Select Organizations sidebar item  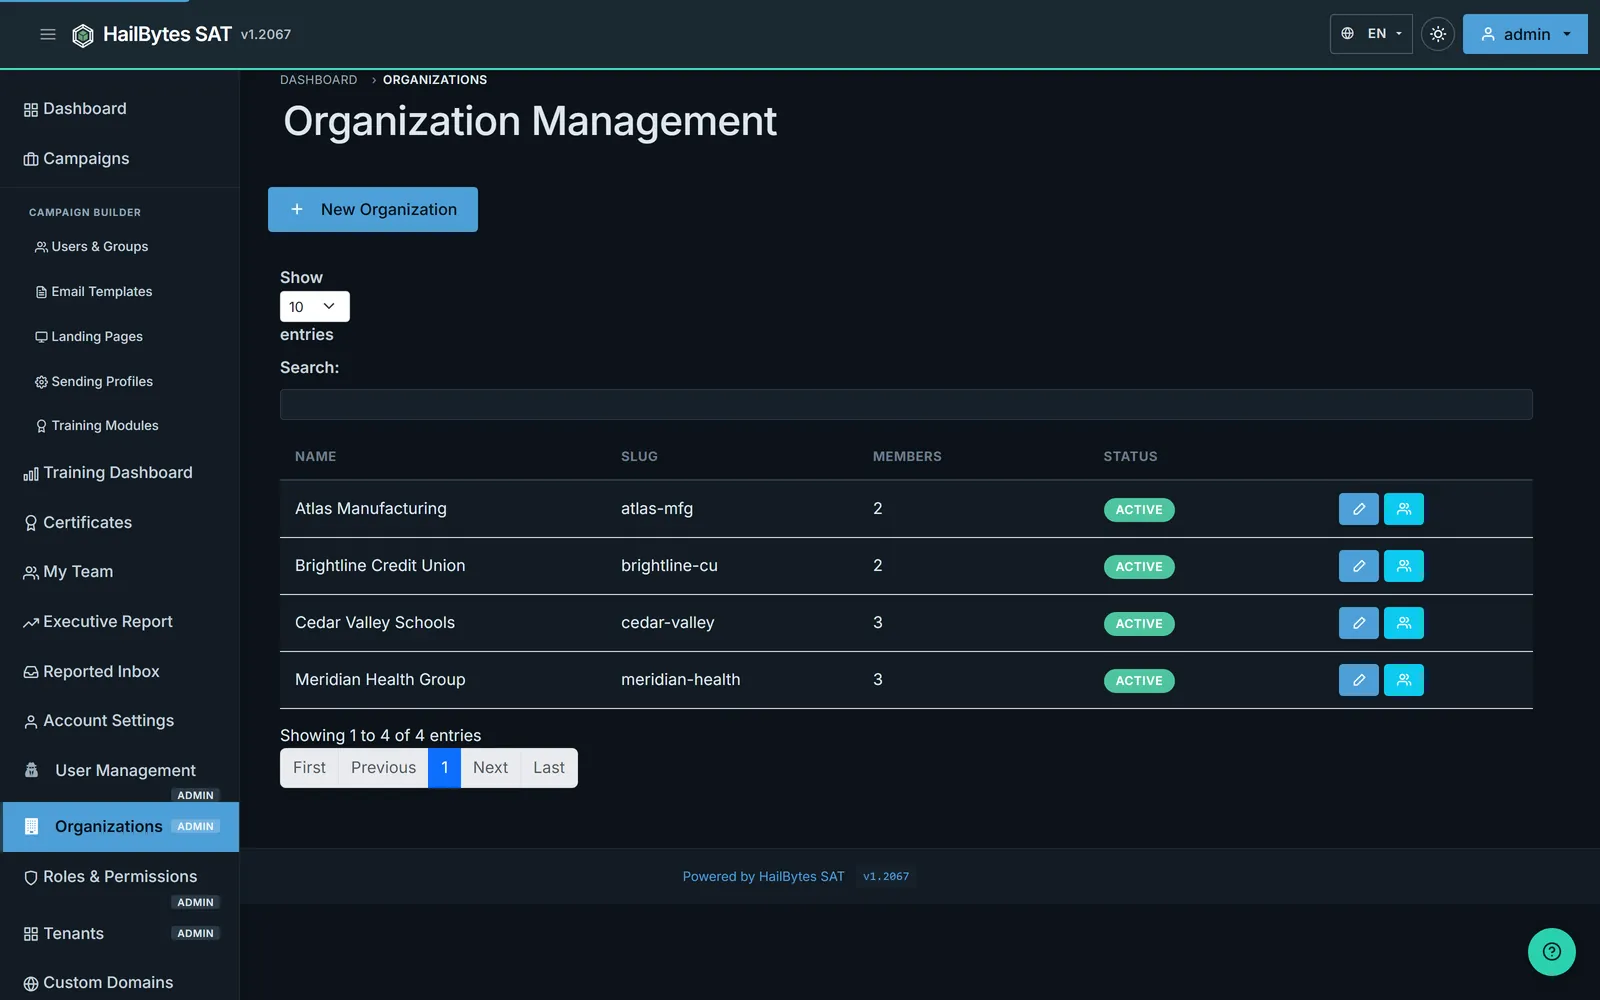(120, 827)
